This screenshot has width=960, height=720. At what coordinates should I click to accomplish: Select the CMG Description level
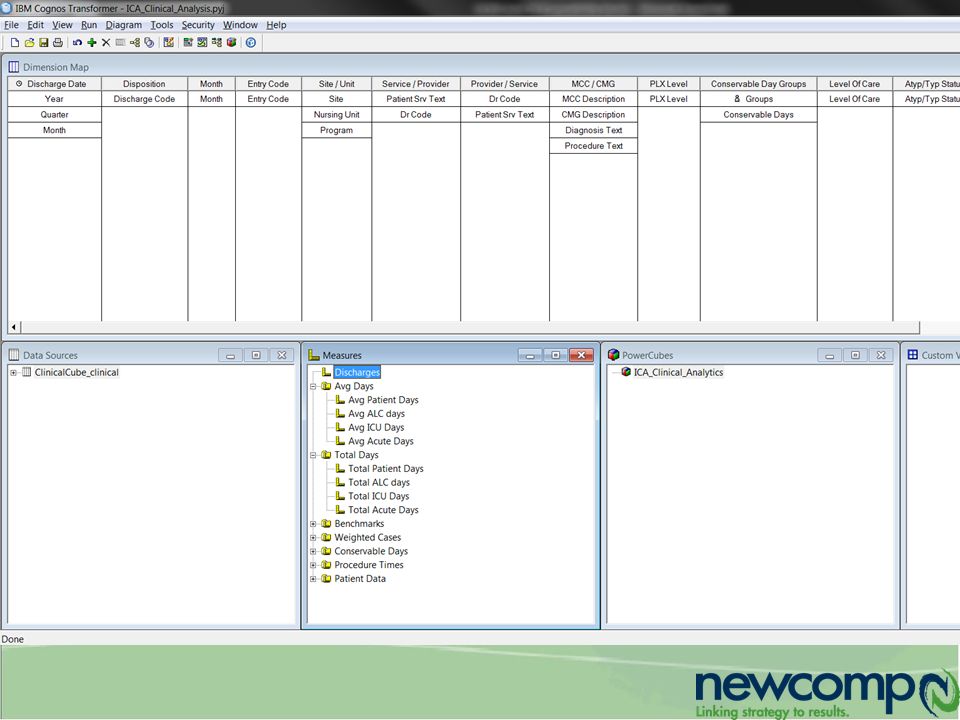593,114
